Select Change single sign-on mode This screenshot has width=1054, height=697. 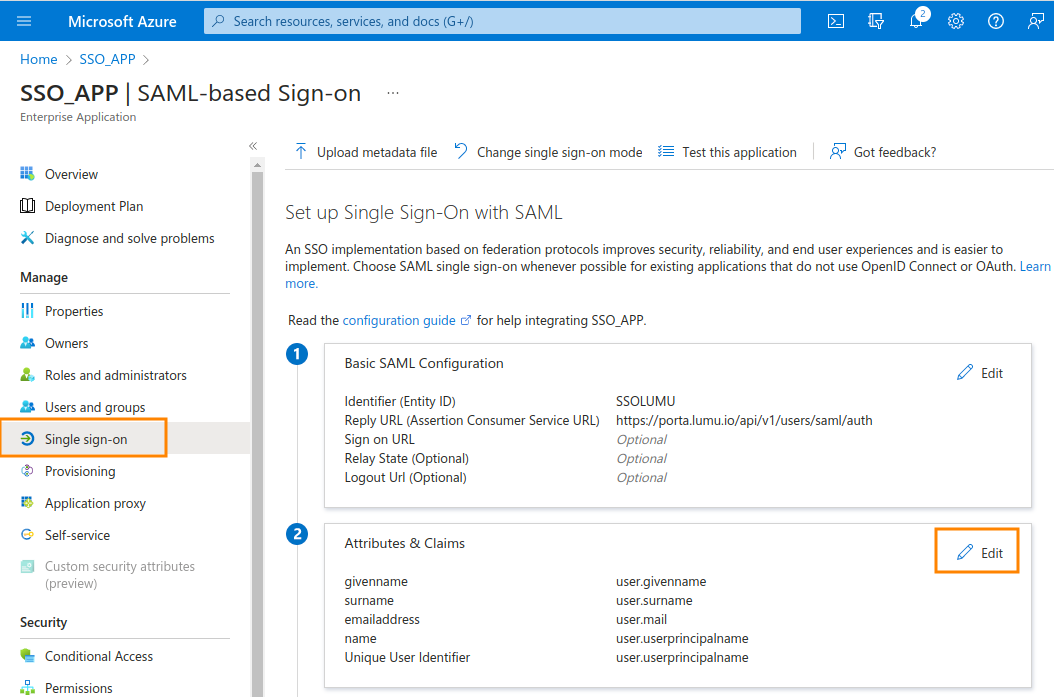point(548,152)
